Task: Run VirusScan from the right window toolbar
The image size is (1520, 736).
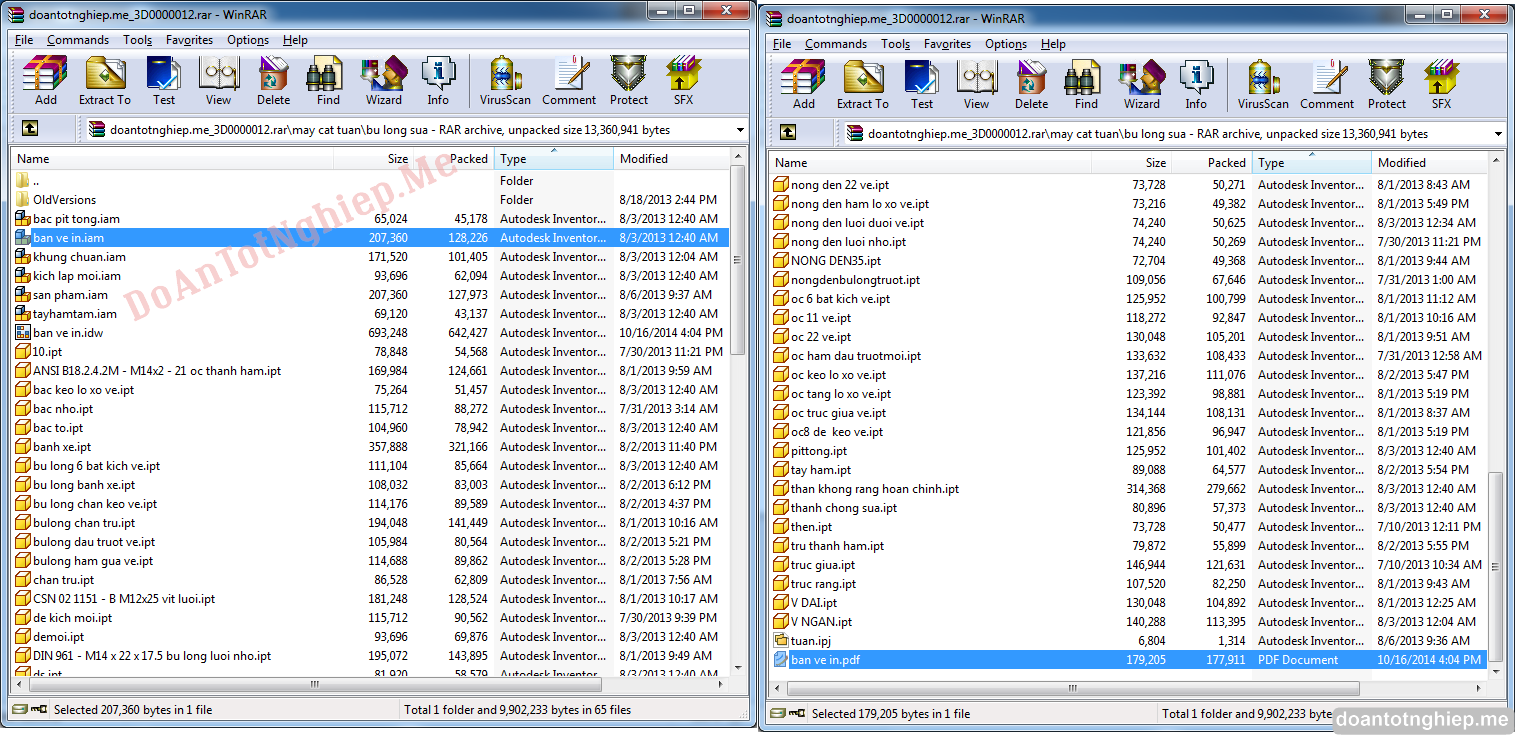Action: tap(1263, 84)
